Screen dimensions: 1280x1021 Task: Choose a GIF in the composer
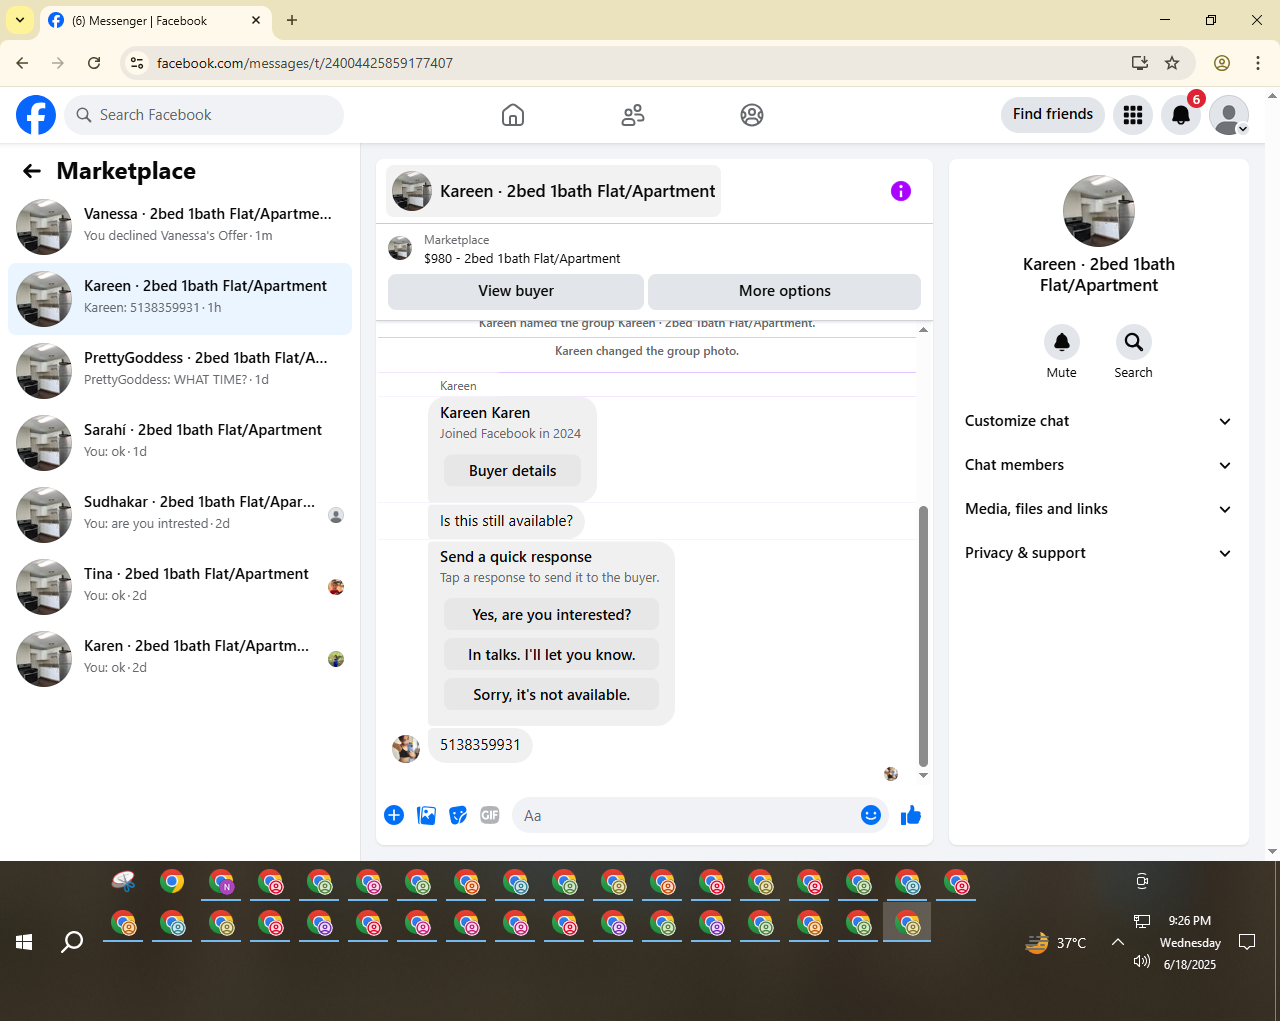coord(490,815)
